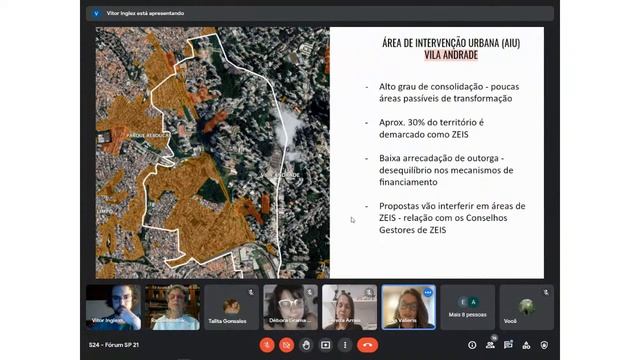Viewport: 640px width, 360px height.
Task: Raise hand in the meeting
Action: tap(306, 345)
